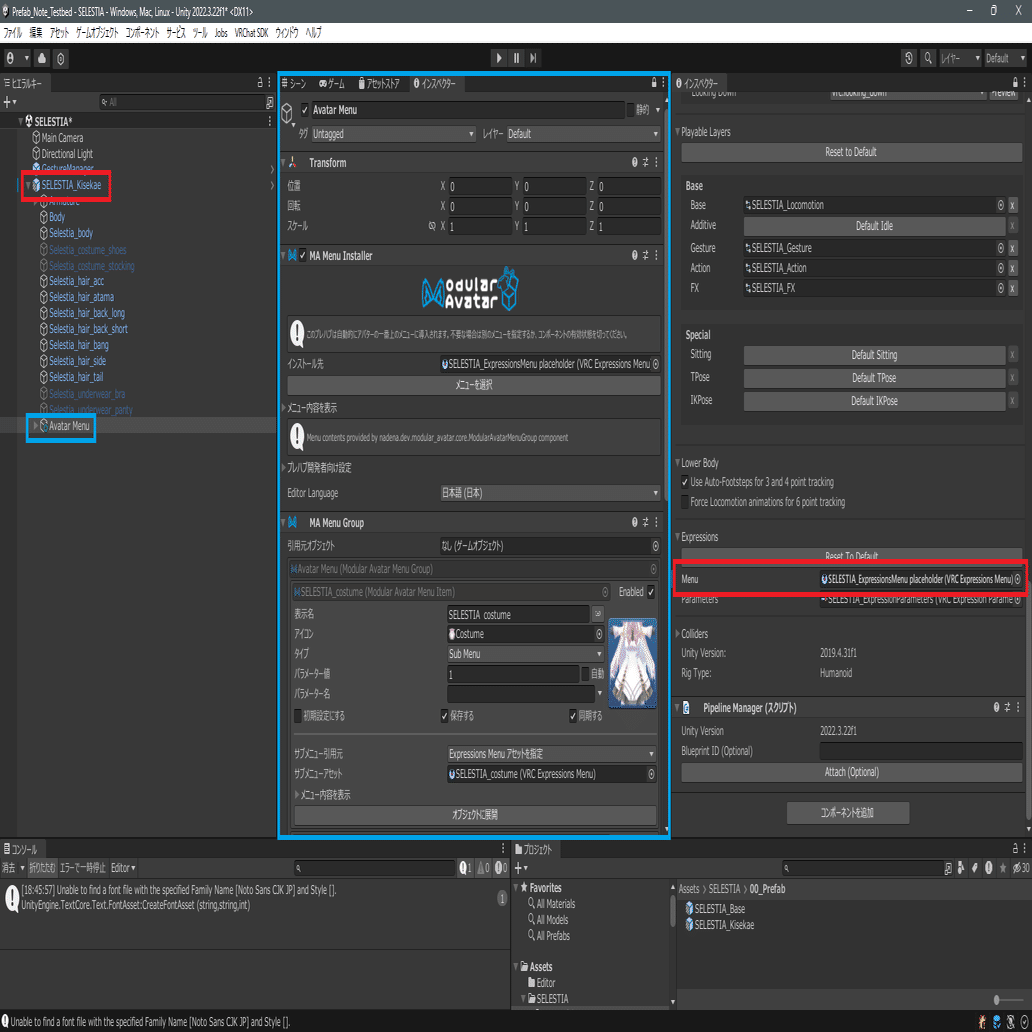Open Pipeline Manager component help icon
This screenshot has height=1032, width=1032.
click(x=996, y=708)
